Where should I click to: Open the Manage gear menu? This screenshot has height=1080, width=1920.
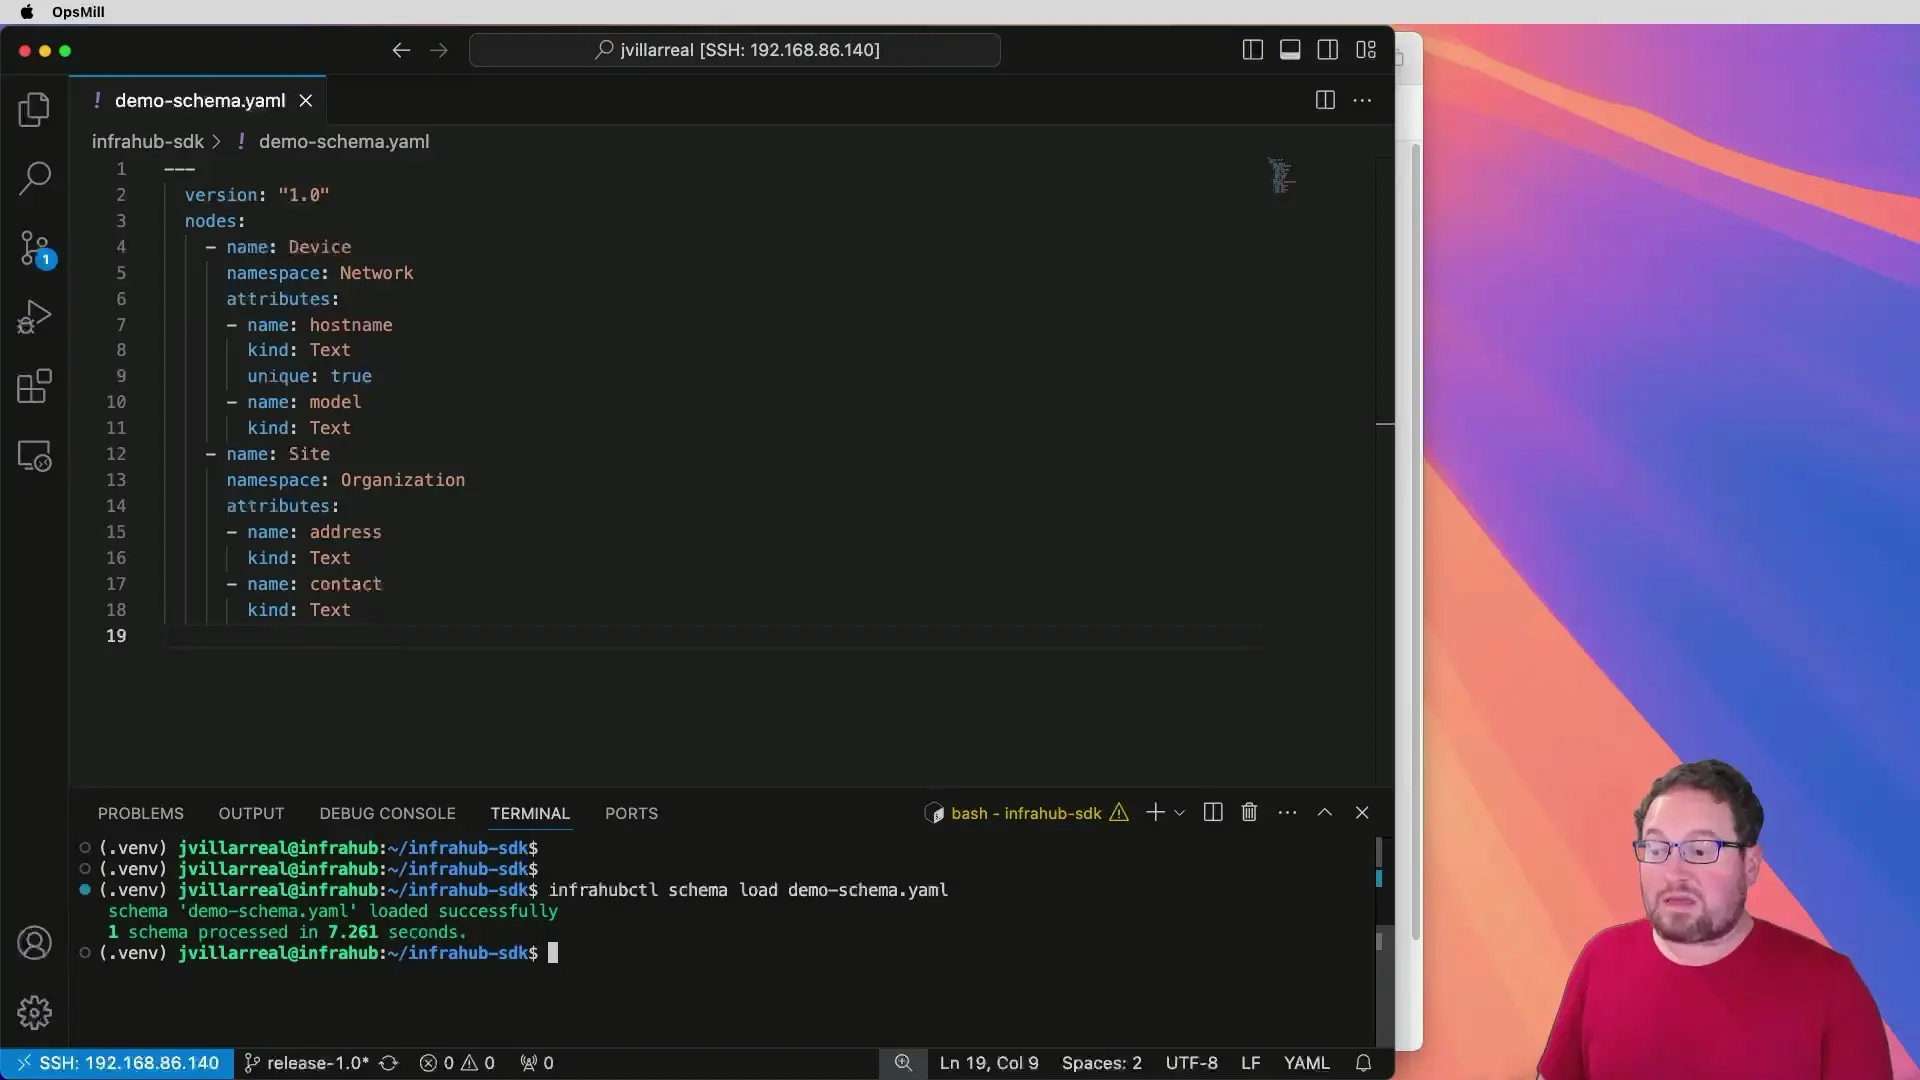[x=34, y=1013]
